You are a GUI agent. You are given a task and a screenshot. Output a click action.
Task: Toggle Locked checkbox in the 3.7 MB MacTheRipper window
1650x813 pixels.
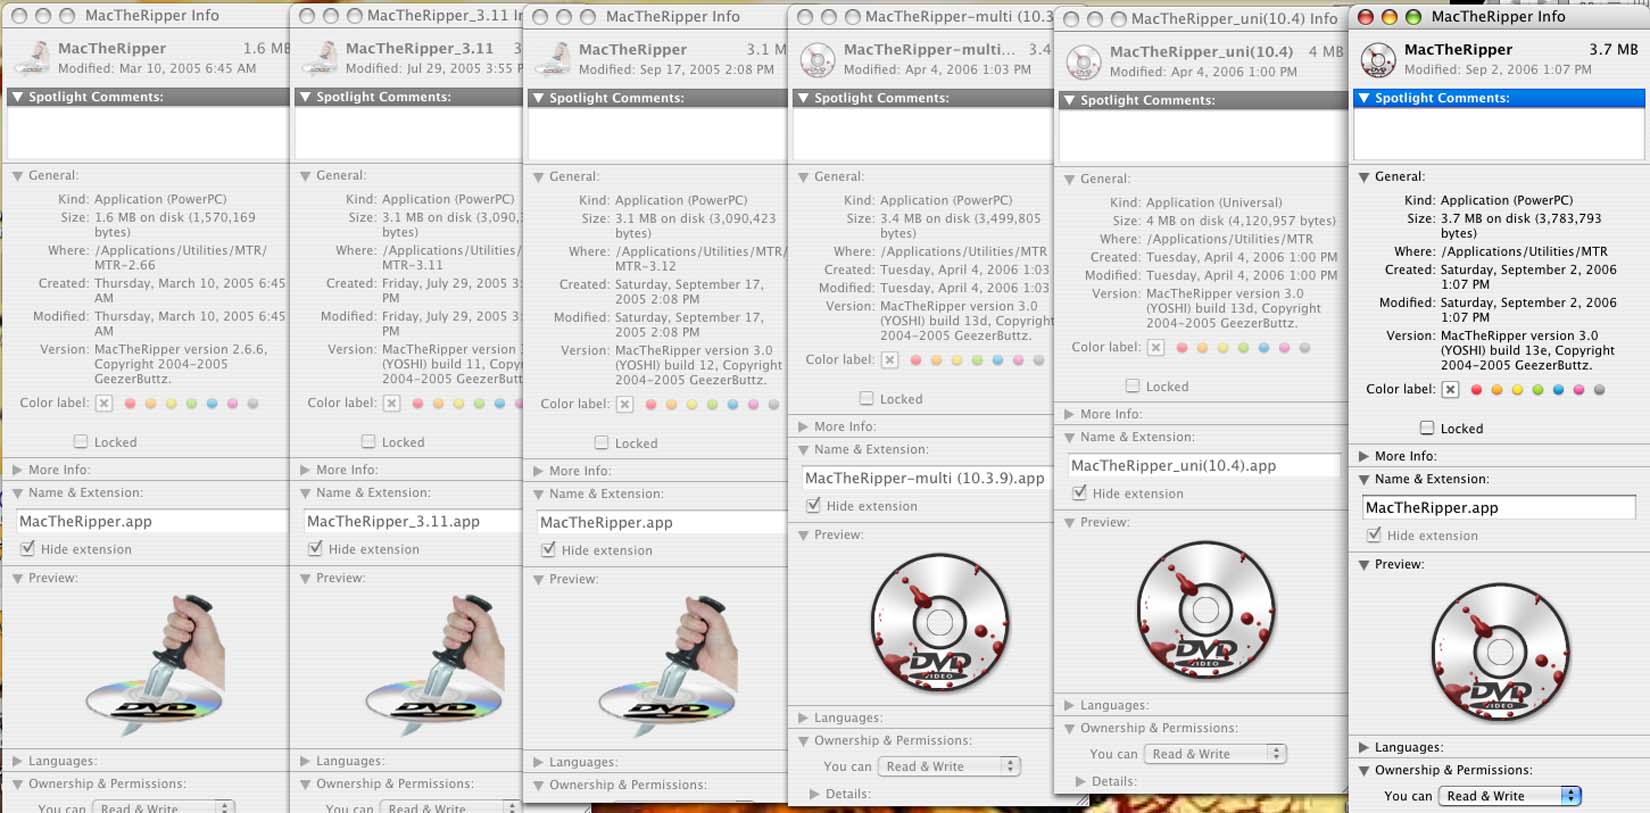coord(1428,428)
